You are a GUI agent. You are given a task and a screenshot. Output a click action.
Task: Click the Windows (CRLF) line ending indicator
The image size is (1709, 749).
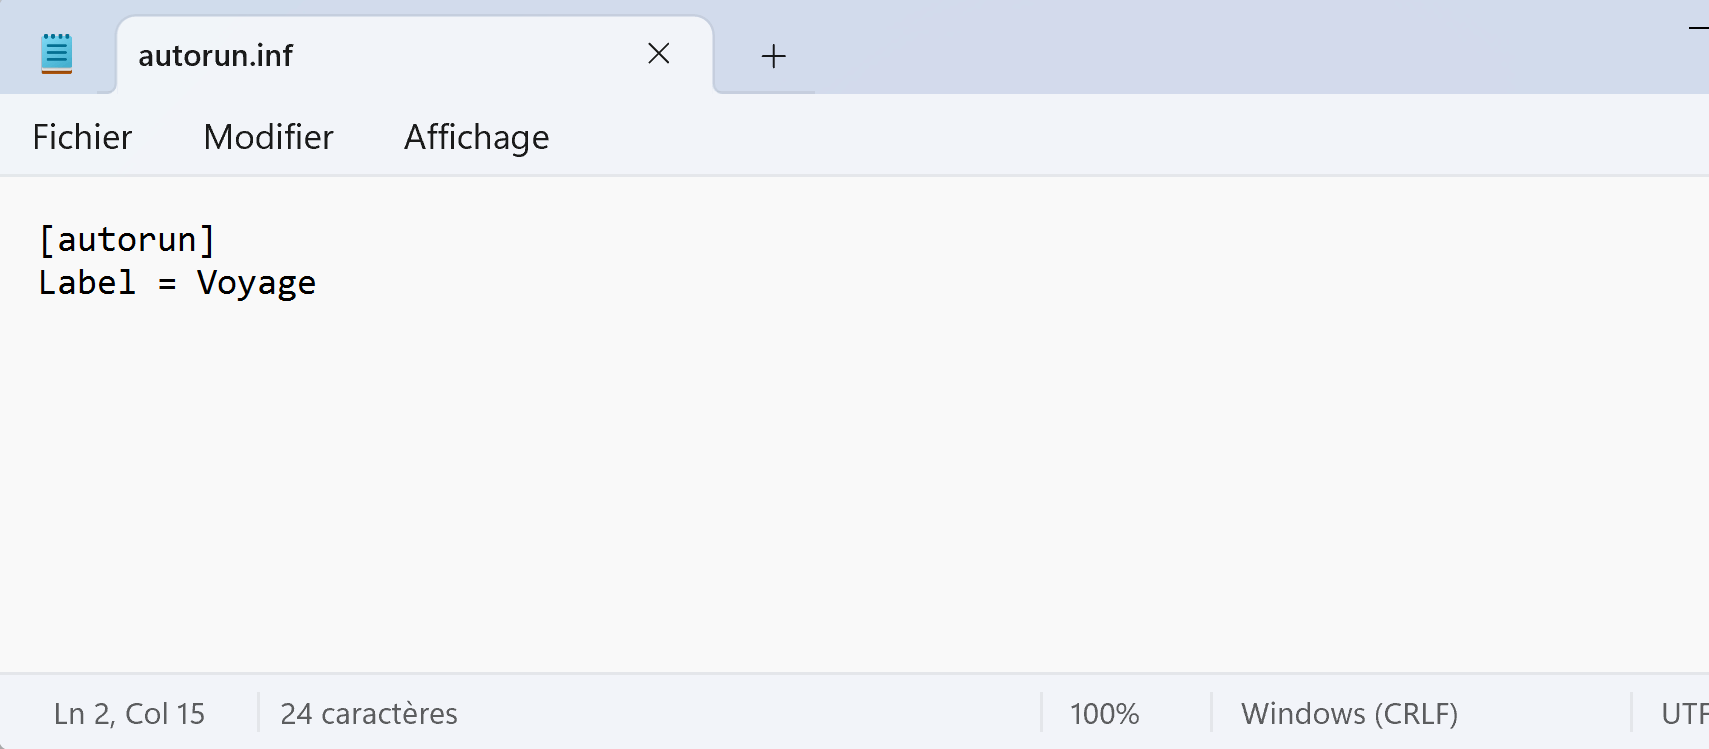[x=1349, y=713]
